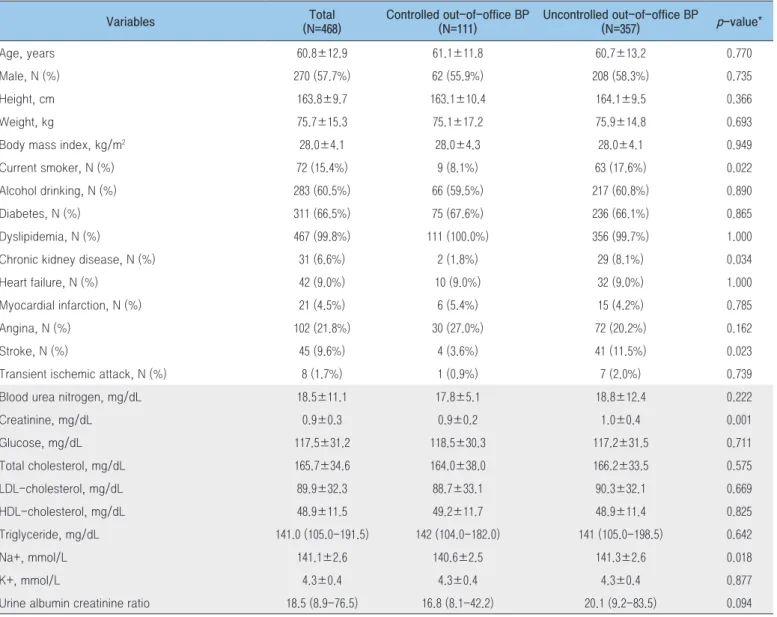Screen dimensions: 777x617
Task: Select the 'Heart failure, N (%)' label
Action: [x=49, y=282]
